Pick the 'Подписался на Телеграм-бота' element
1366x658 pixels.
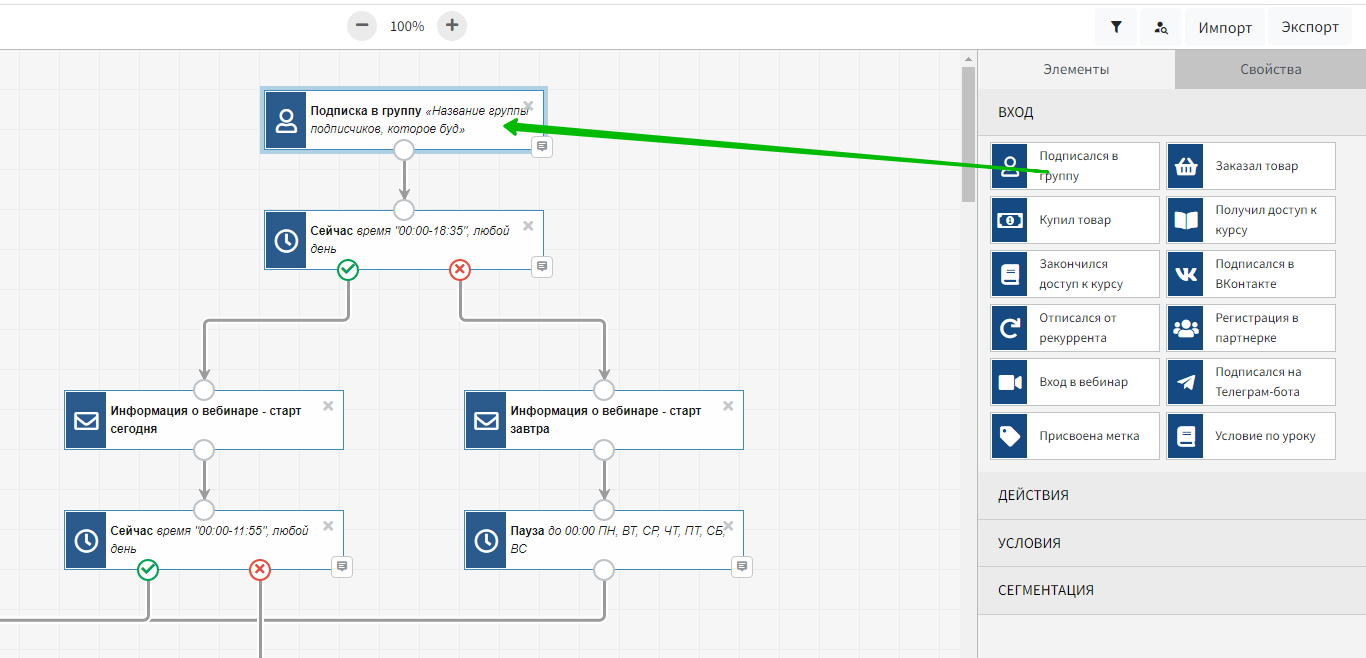coord(1251,382)
